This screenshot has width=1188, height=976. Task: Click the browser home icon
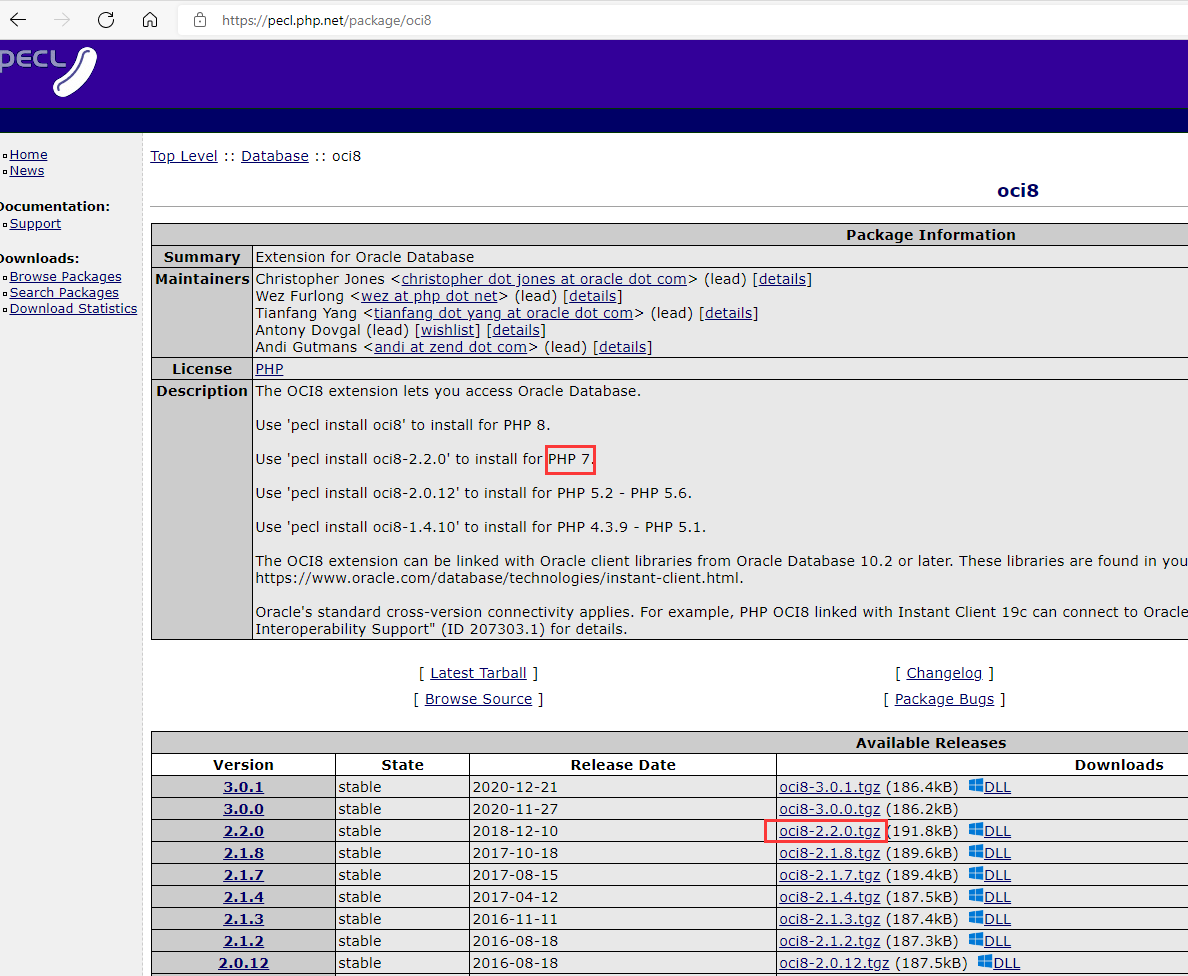click(x=149, y=19)
